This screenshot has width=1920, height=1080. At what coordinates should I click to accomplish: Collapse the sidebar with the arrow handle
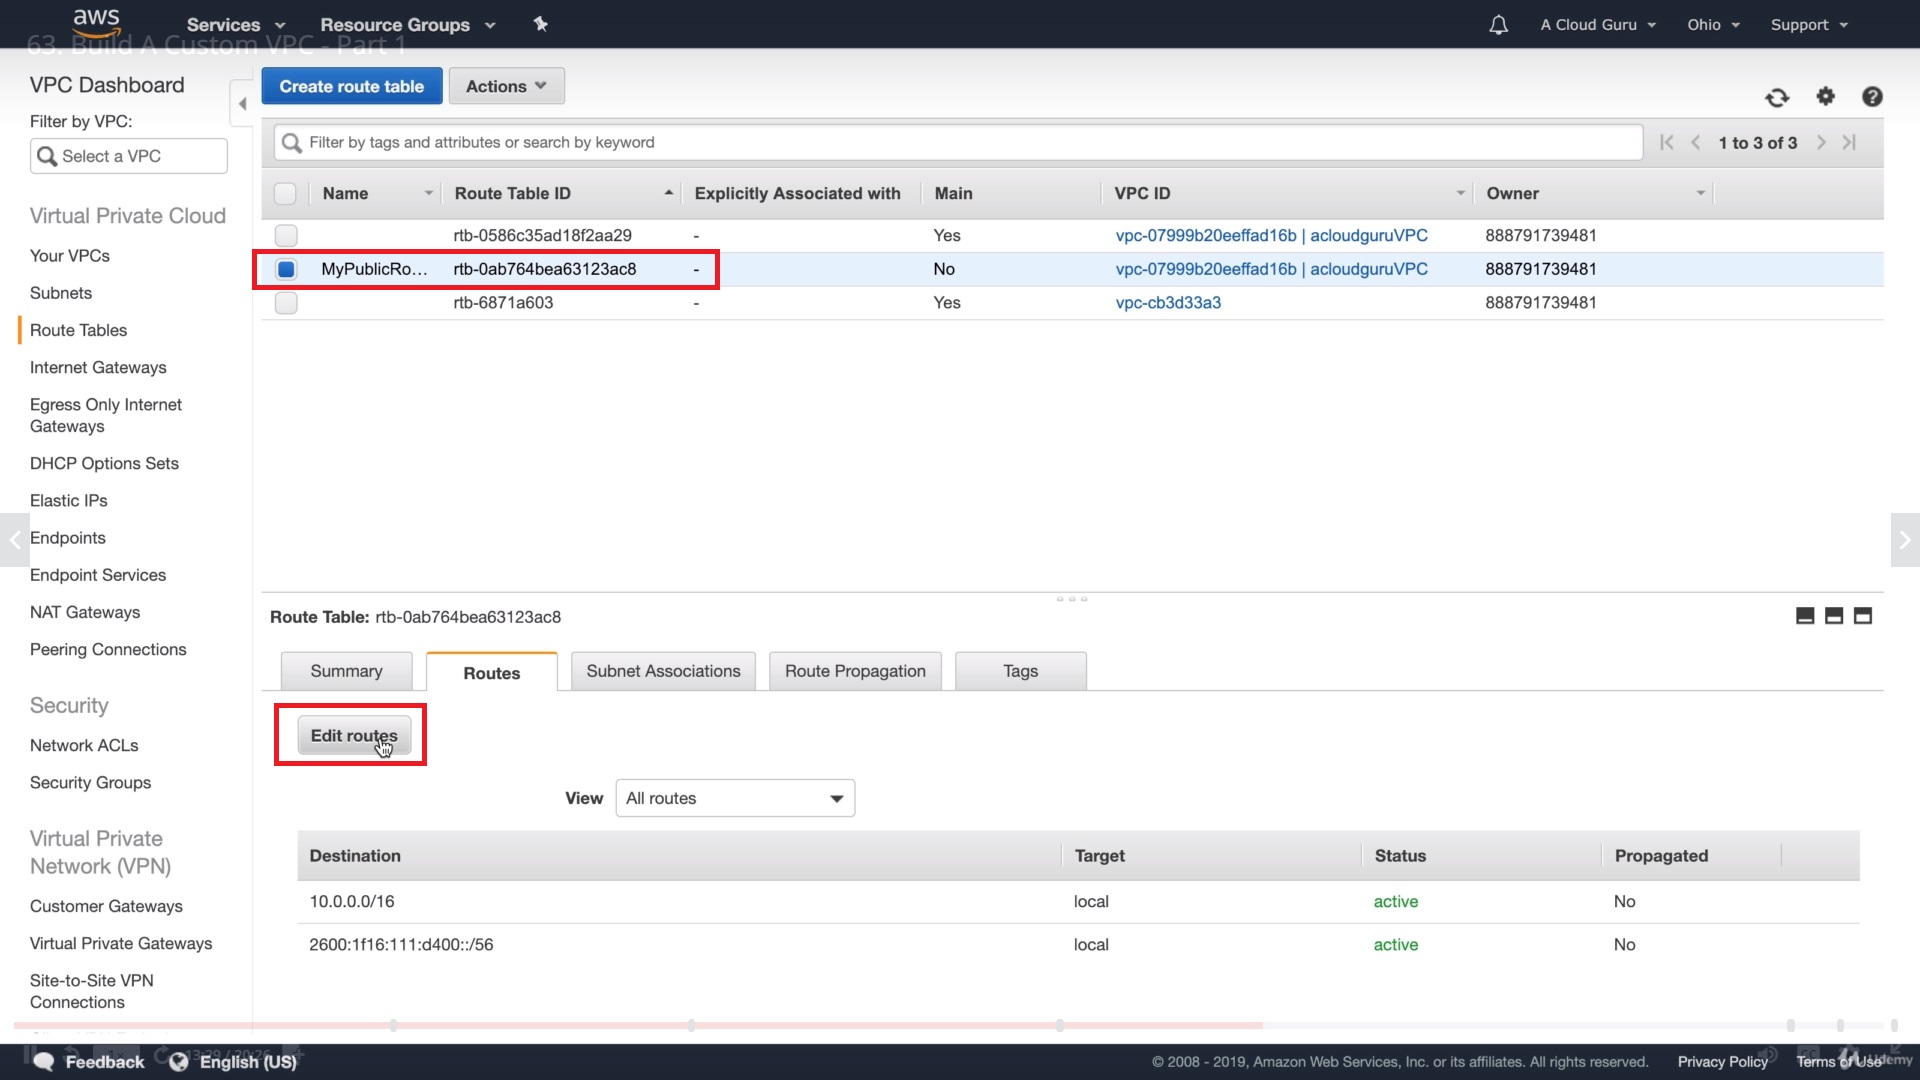(x=242, y=104)
